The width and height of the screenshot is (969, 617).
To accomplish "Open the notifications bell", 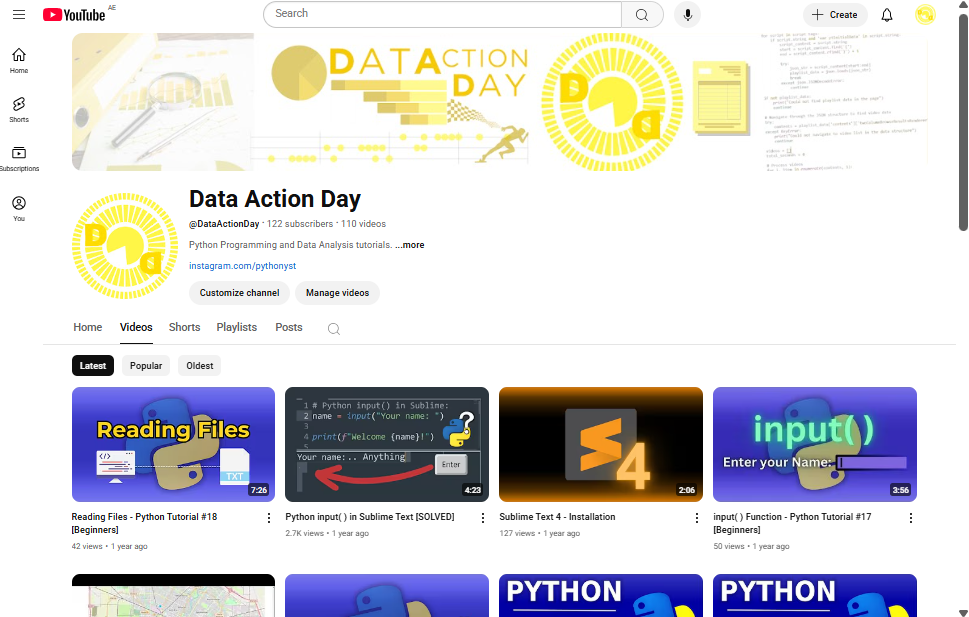I will click(887, 15).
